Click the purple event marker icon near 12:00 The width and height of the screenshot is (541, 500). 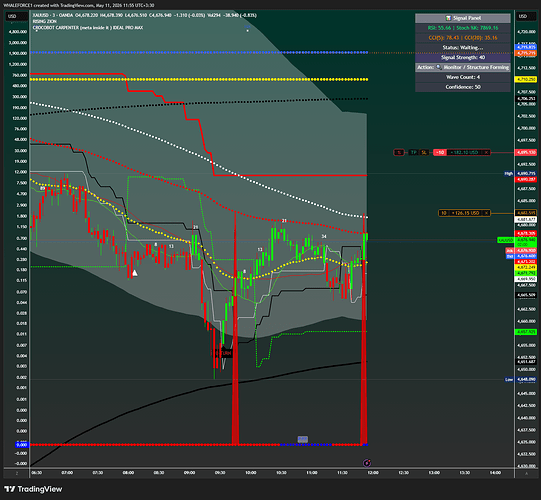367,463
